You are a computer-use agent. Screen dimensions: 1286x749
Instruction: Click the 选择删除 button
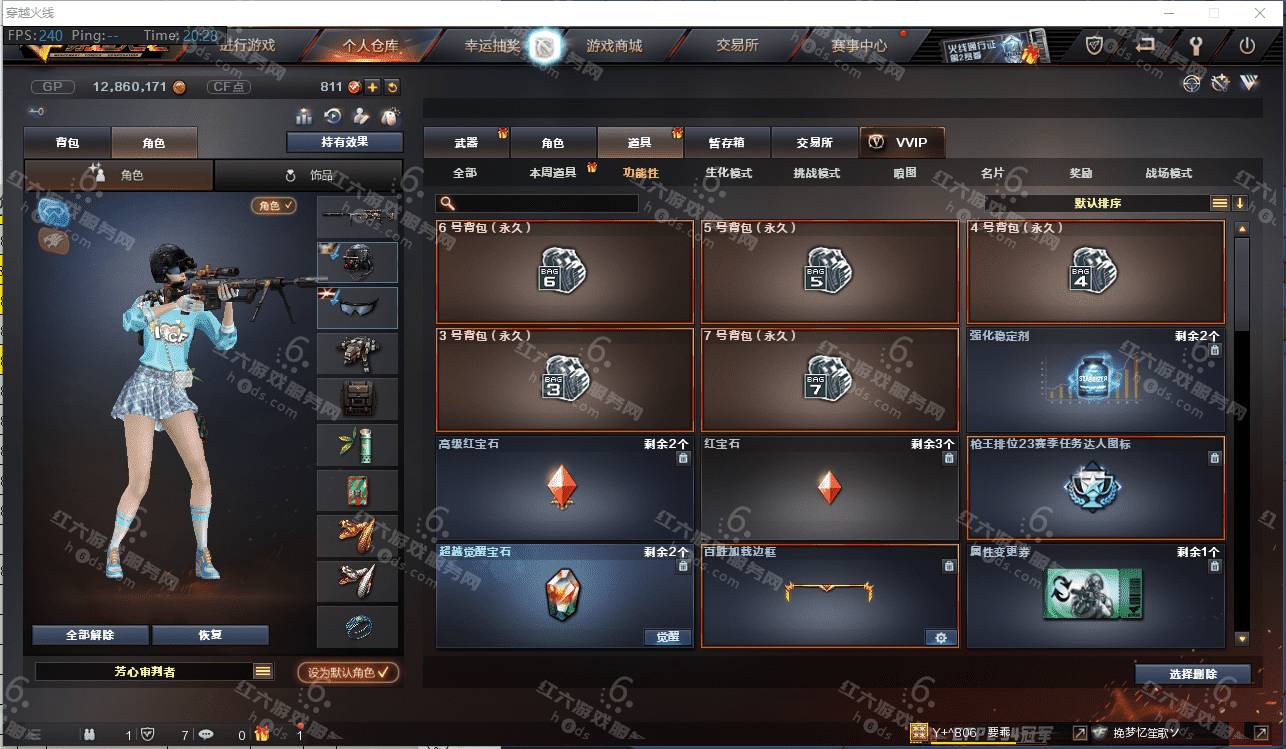tap(1193, 674)
